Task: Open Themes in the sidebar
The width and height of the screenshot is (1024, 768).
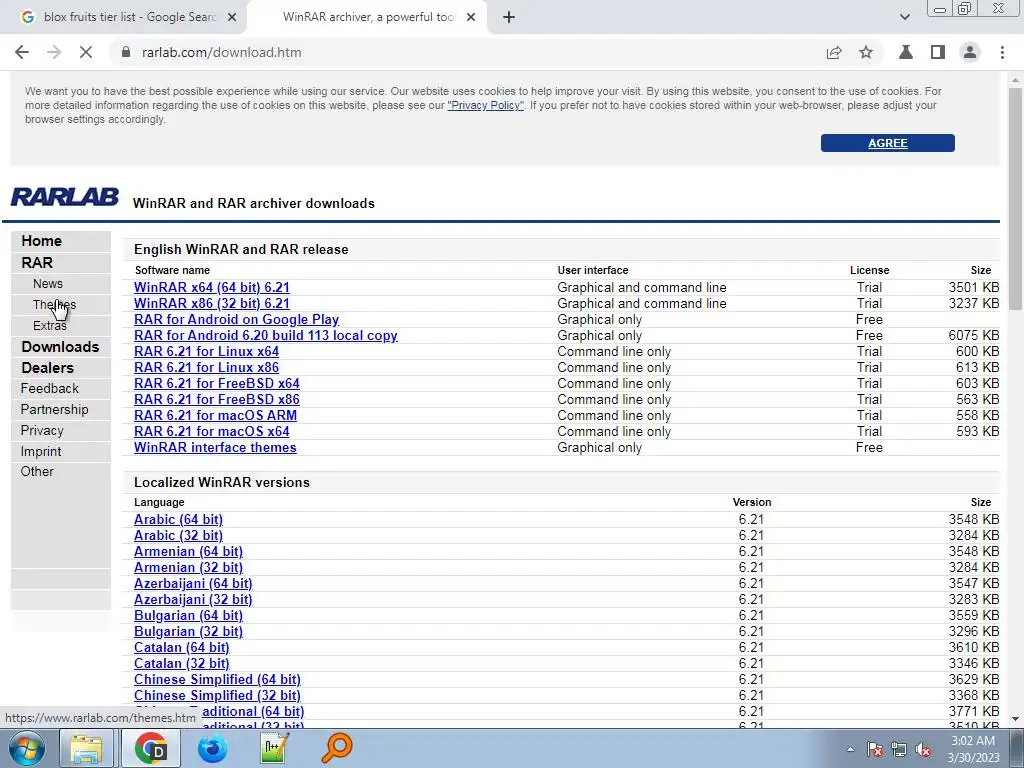Action: tap(54, 304)
